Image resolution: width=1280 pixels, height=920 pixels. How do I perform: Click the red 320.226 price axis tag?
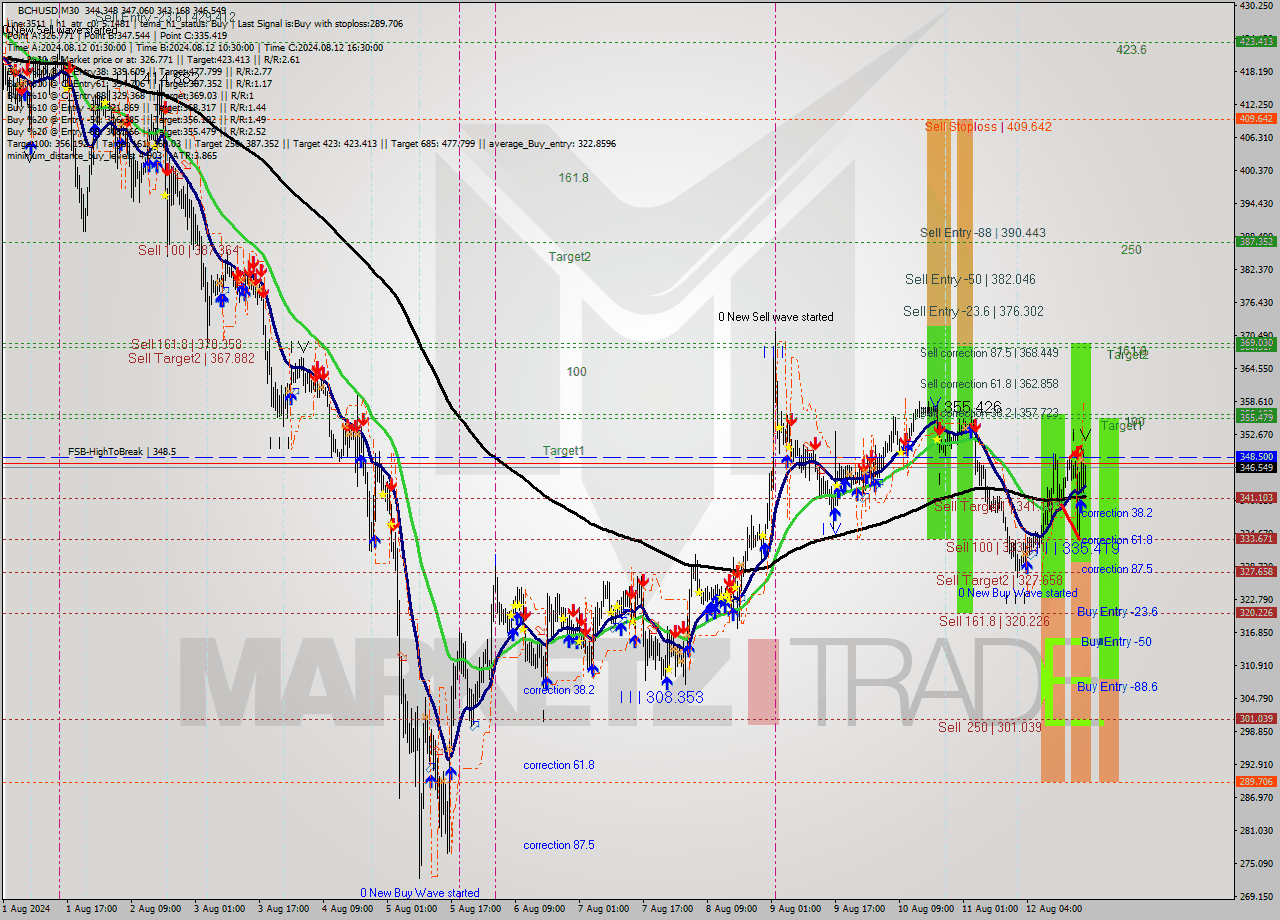(1257, 612)
